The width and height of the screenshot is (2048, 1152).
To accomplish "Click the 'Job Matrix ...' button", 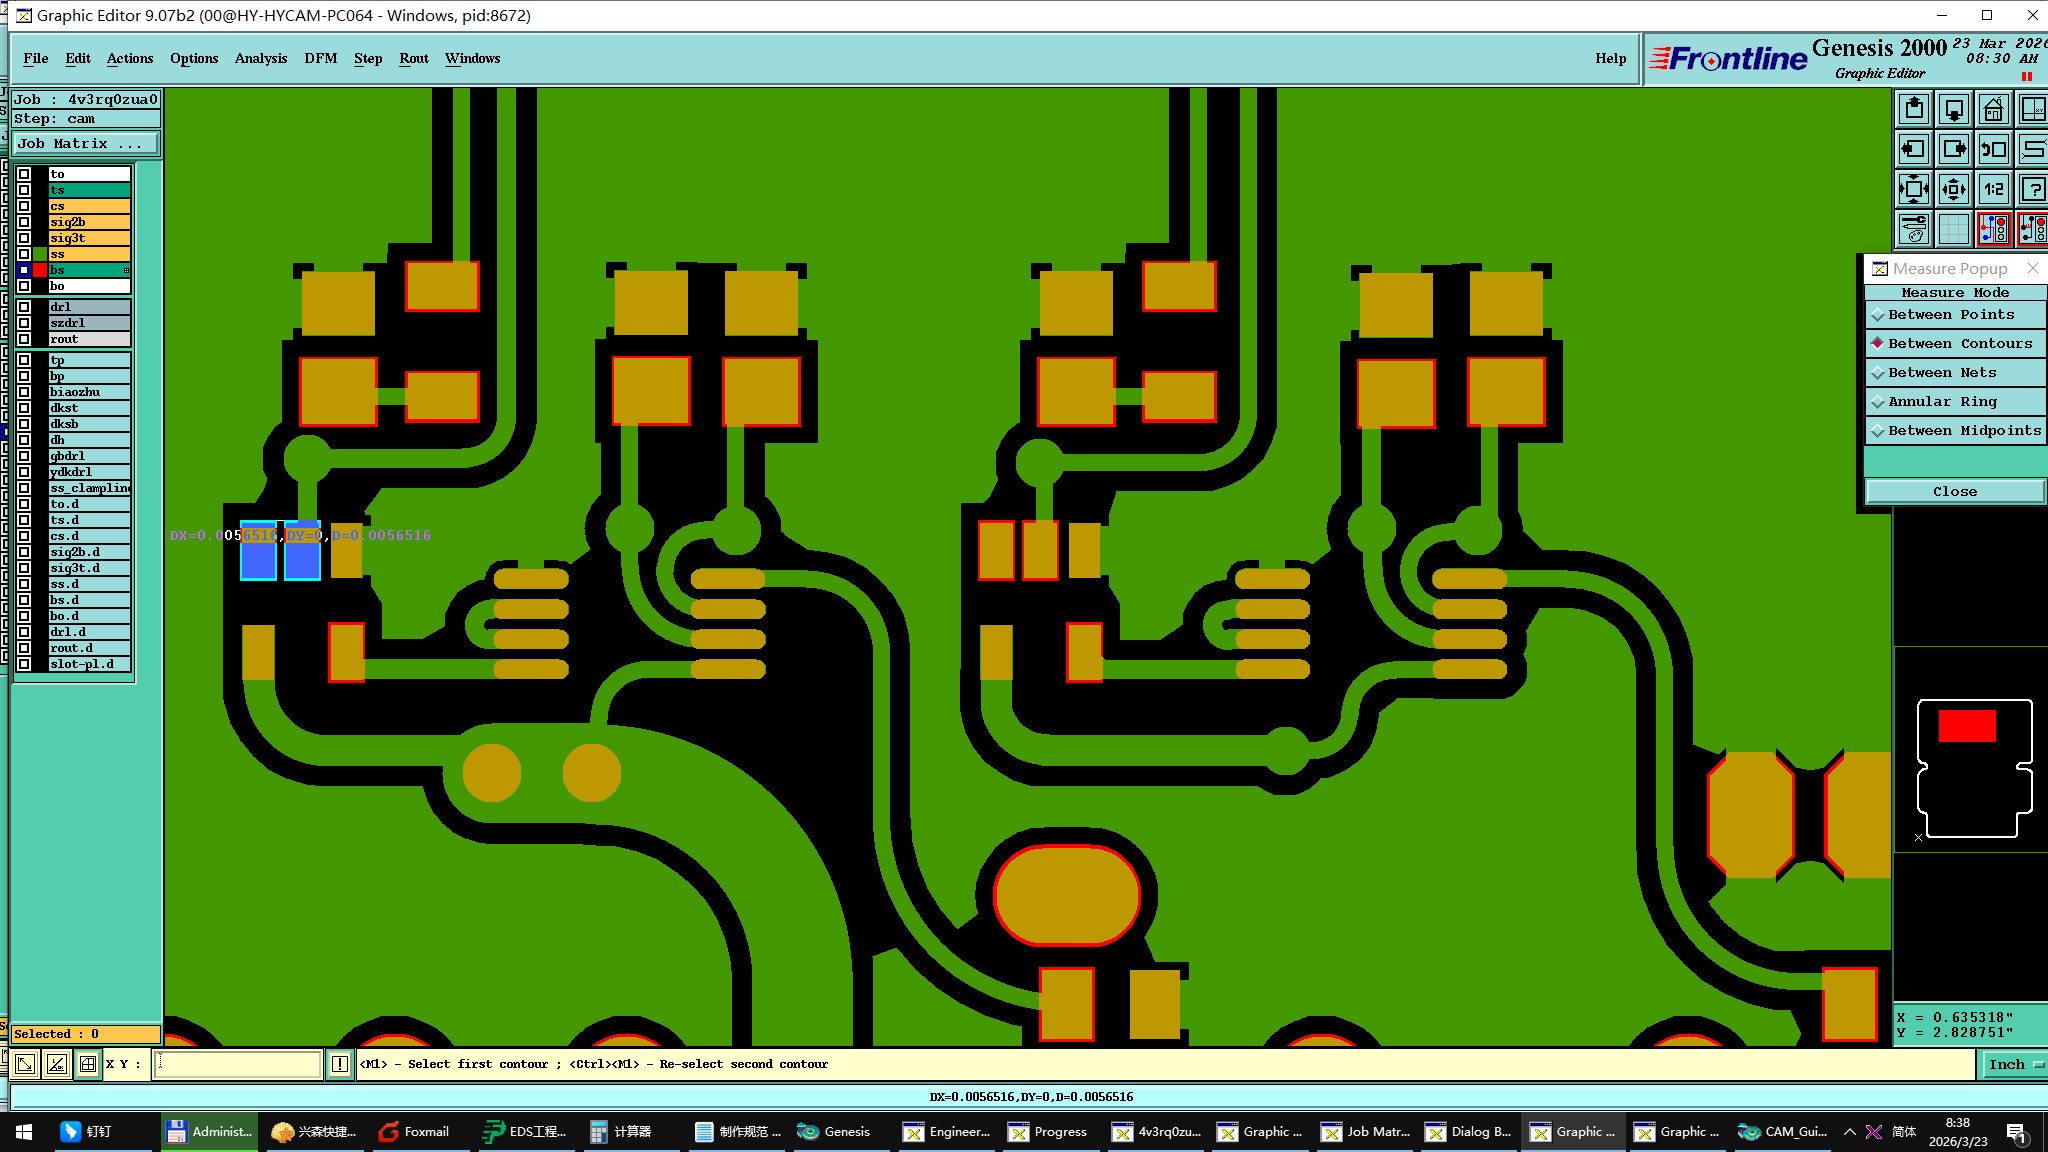I will pyautogui.click(x=84, y=143).
